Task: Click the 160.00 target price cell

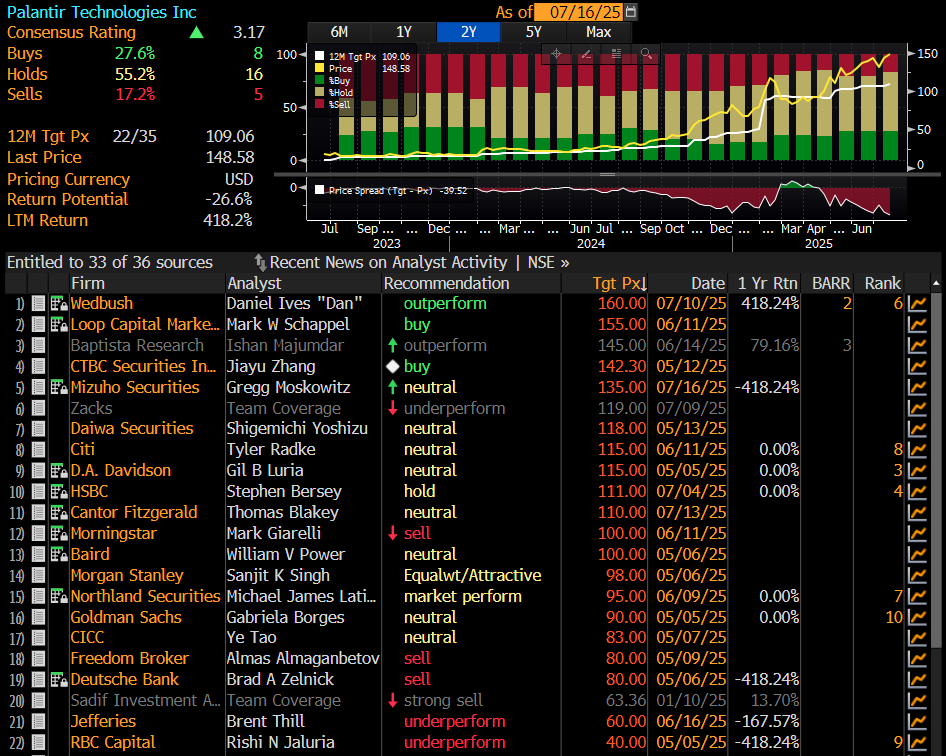Action: (x=621, y=303)
